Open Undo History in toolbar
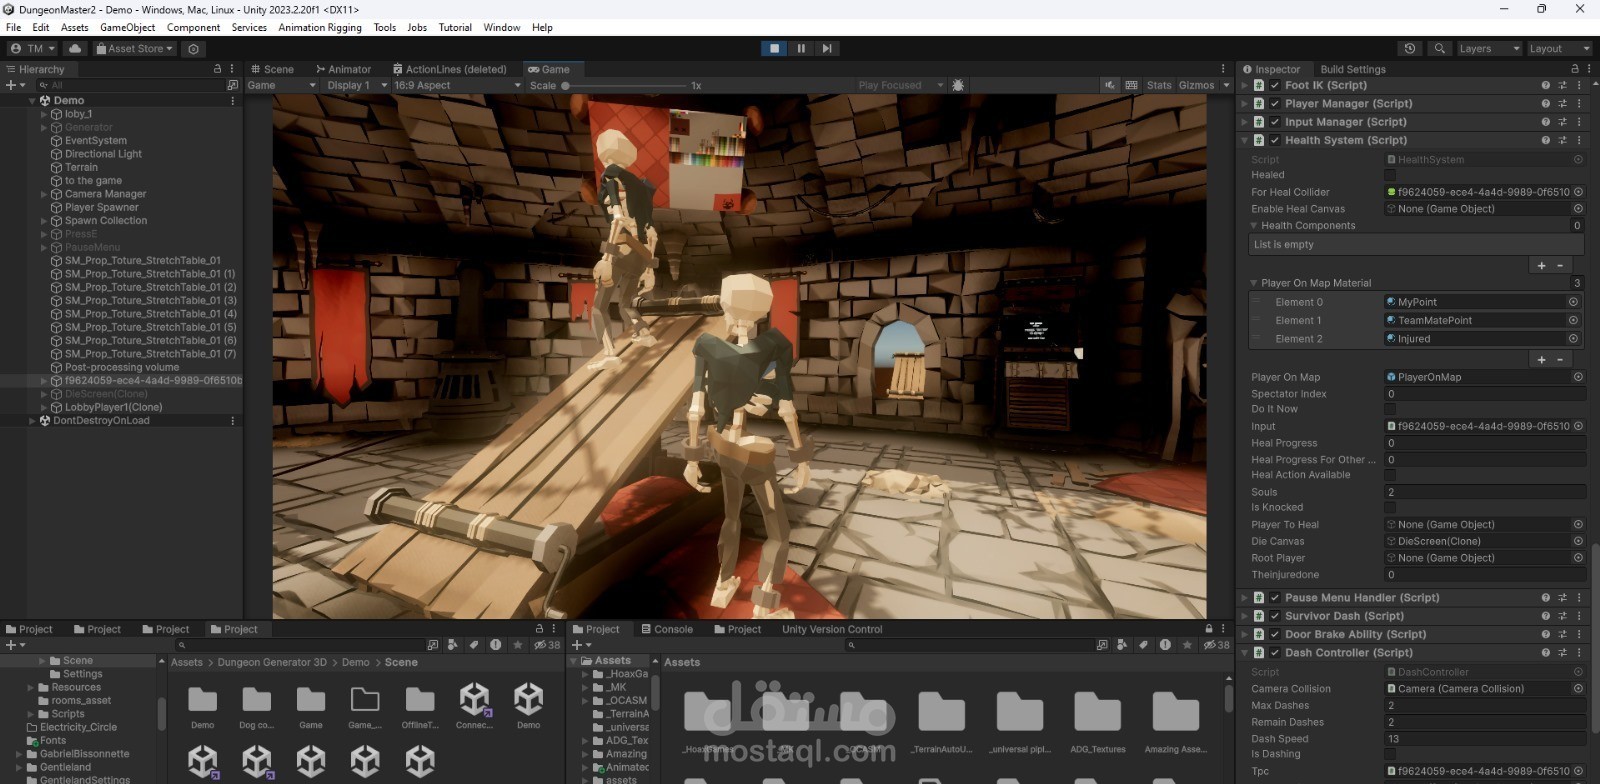Viewport: 1600px width, 784px height. click(x=1410, y=48)
